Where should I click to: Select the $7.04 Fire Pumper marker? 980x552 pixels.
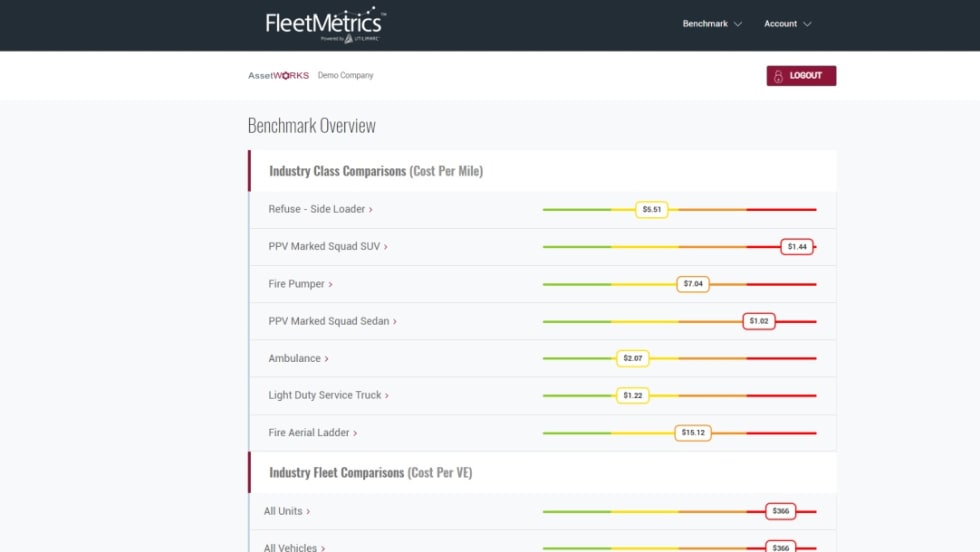click(693, 284)
